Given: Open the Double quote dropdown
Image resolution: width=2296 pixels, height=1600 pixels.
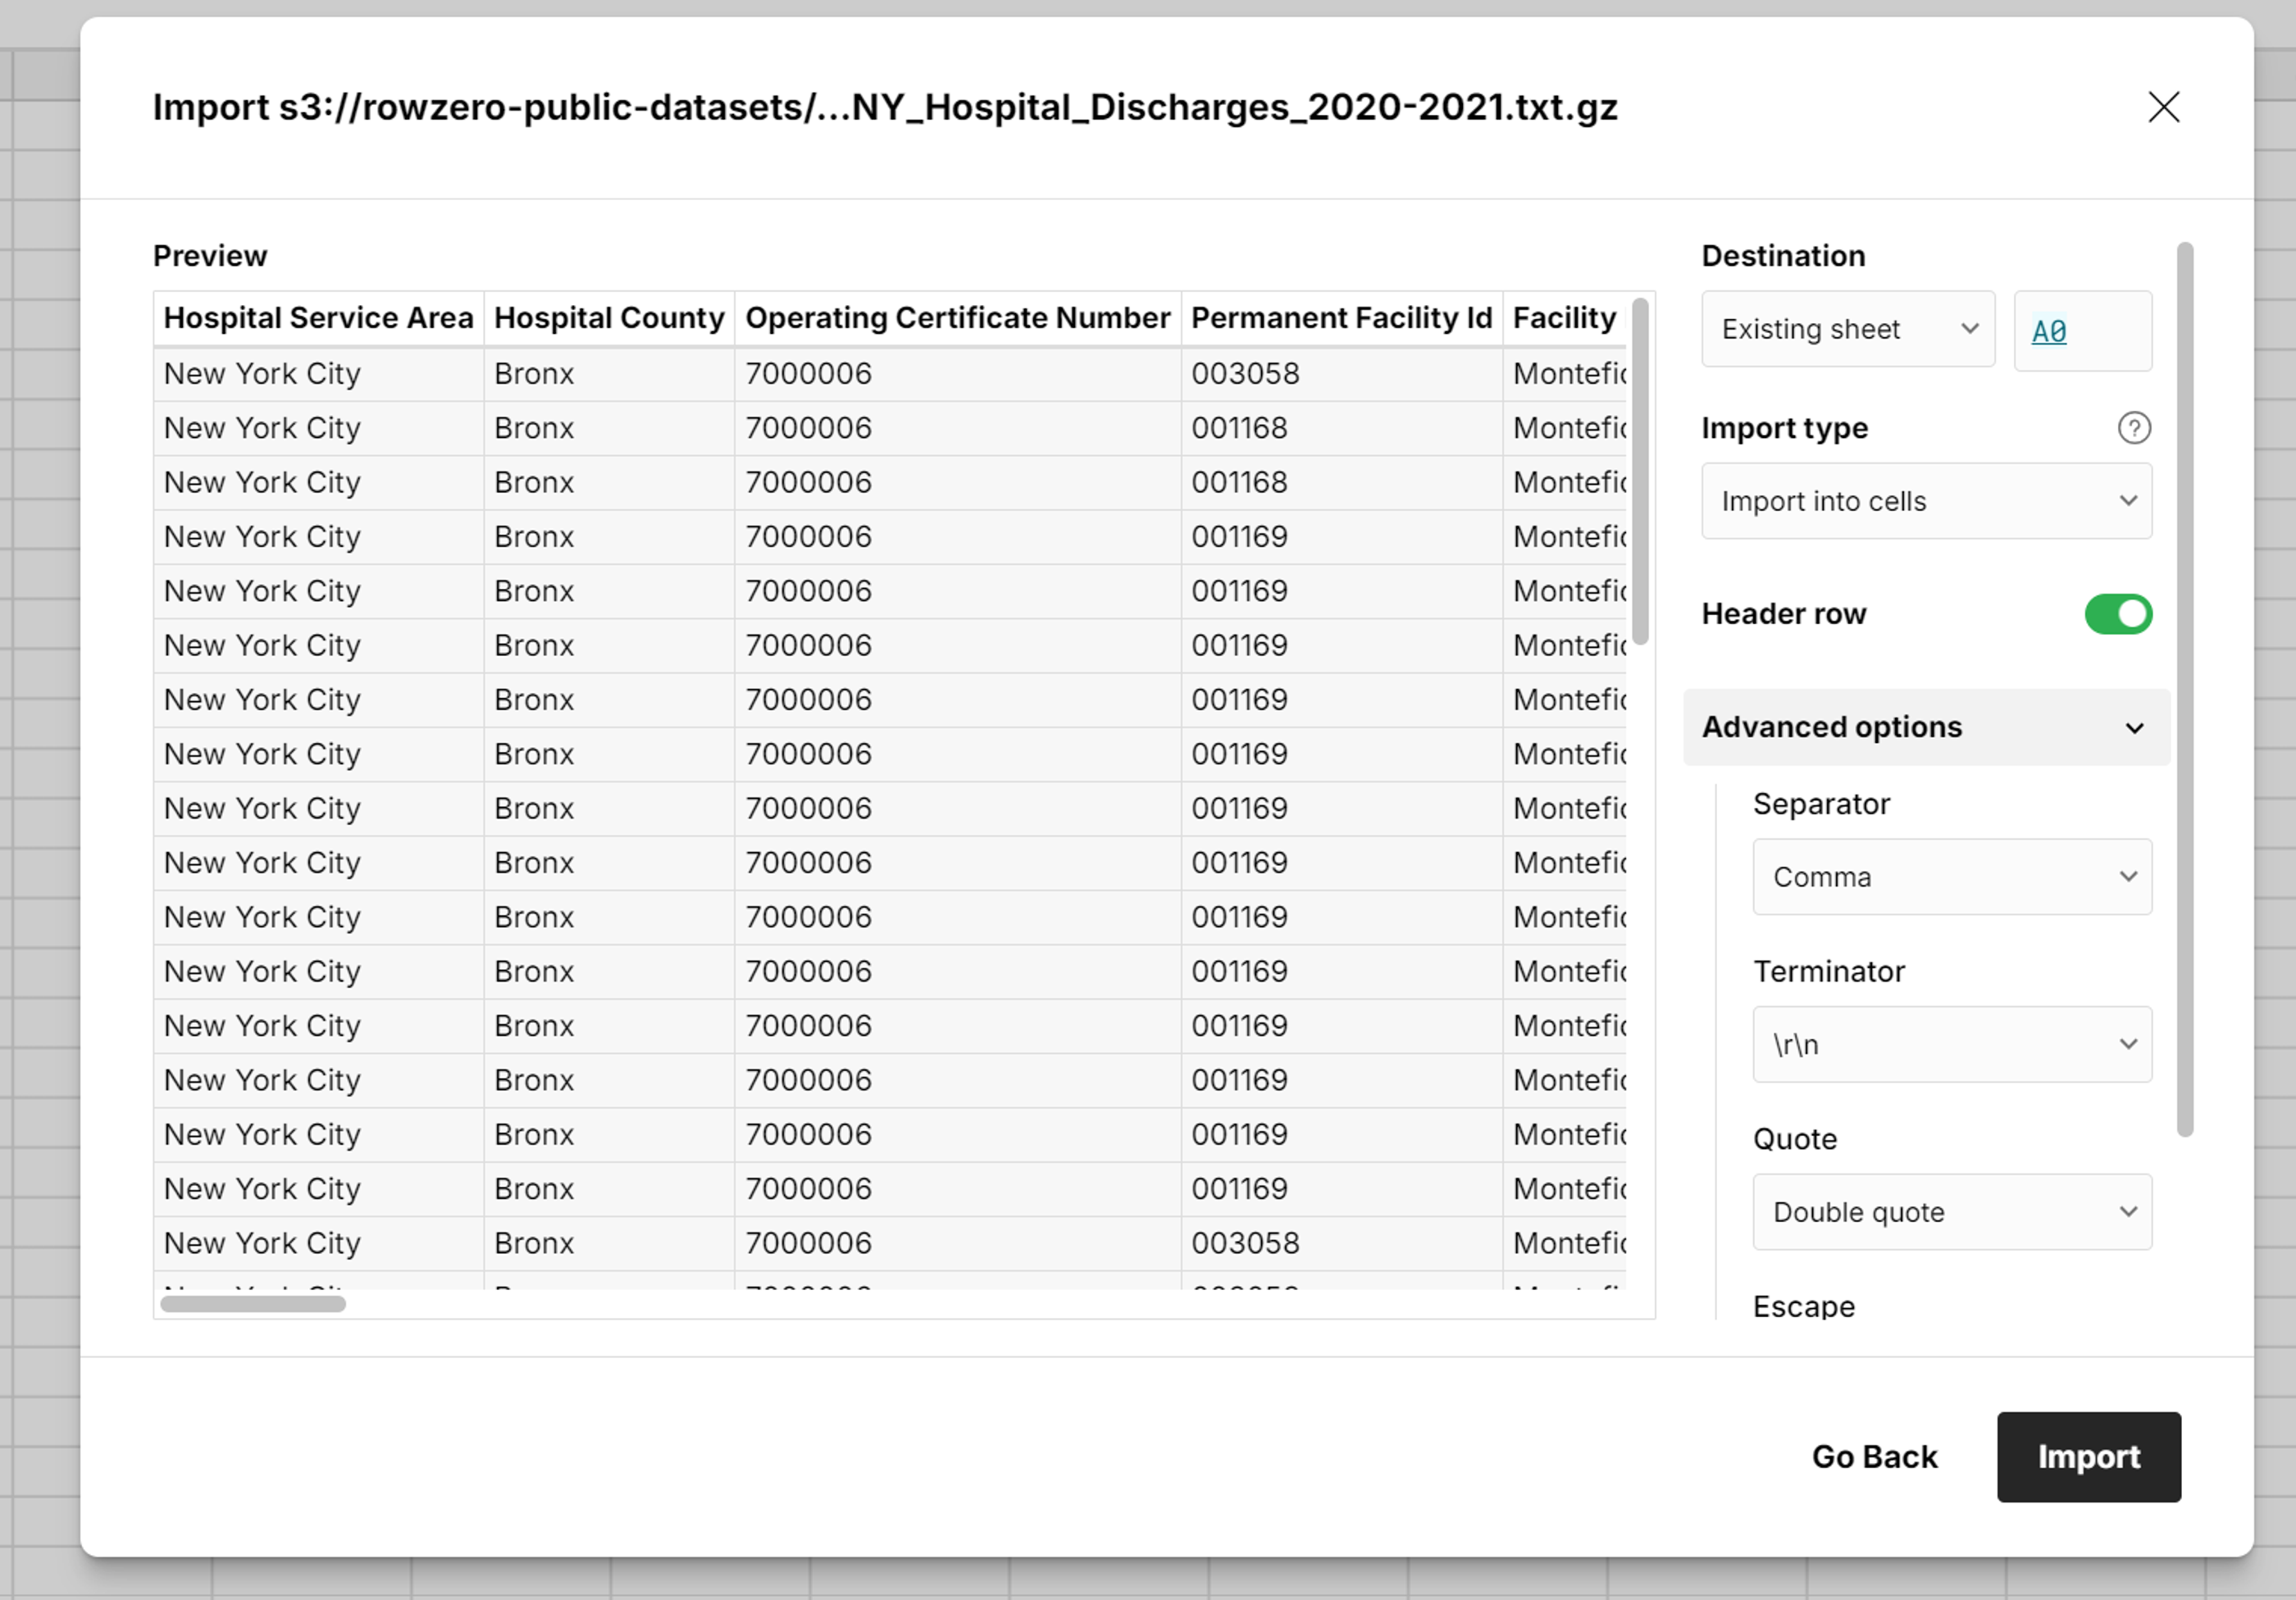Looking at the screenshot, I should click(x=1951, y=1212).
